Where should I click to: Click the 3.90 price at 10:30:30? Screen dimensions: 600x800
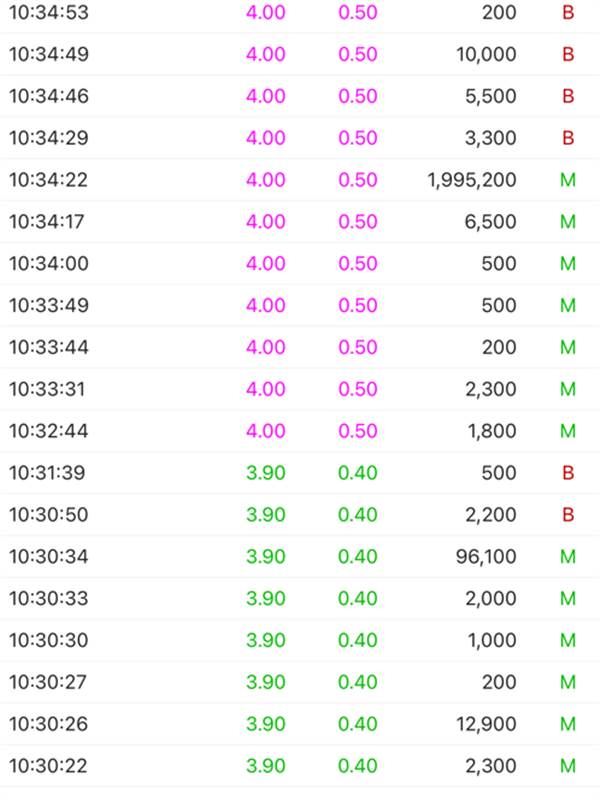pyautogui.click(x=265, y=641)
